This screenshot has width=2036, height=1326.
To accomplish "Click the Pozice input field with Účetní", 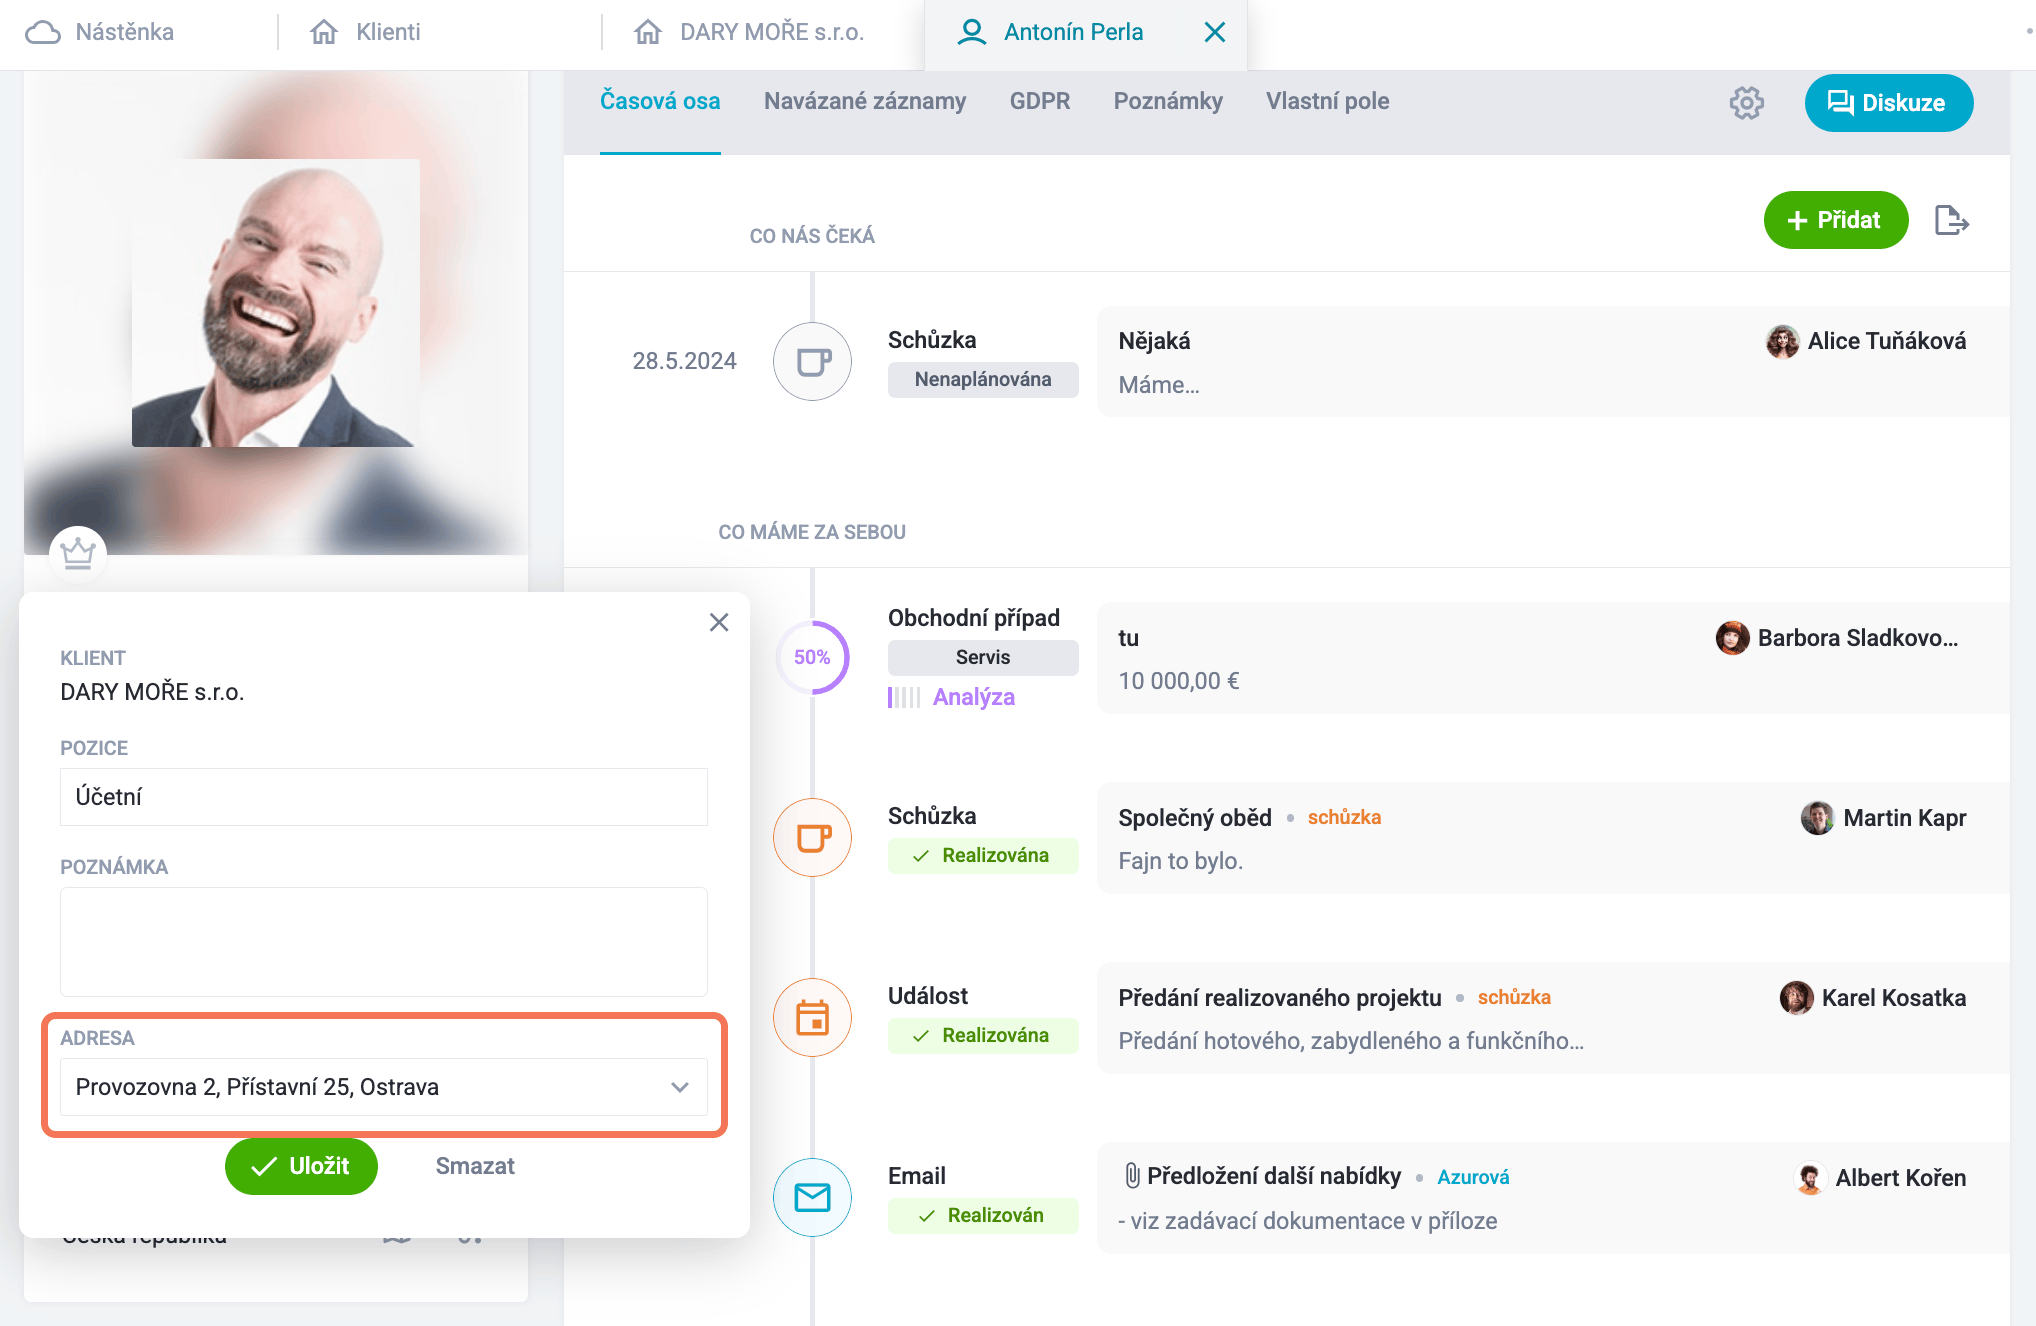I will pyautogui.click(x=384, y=797).
